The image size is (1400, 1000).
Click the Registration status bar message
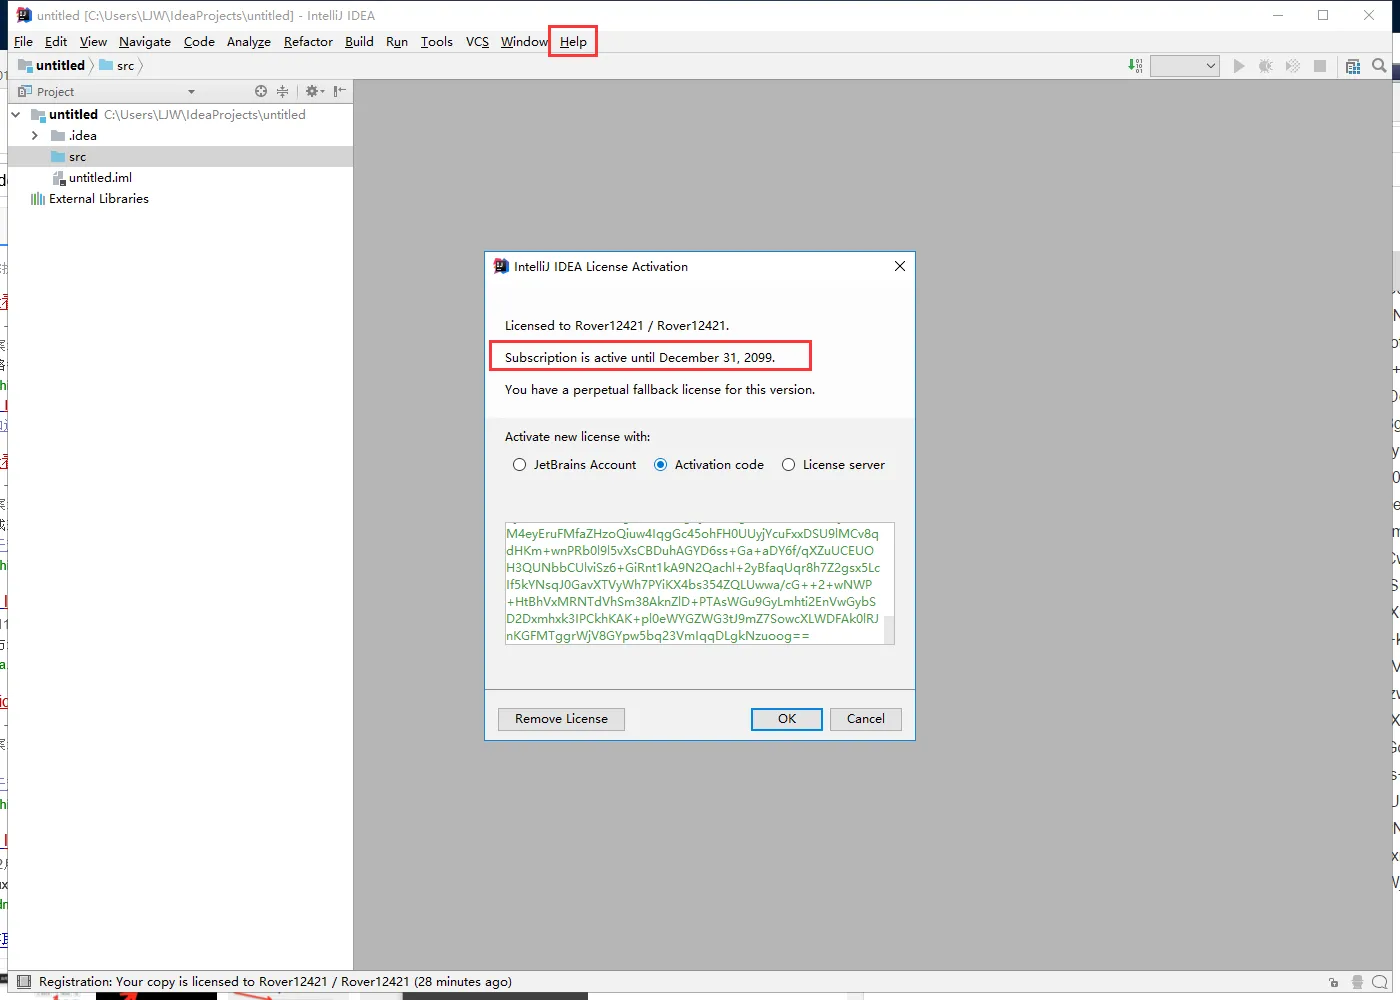pyautogui.click(x=275, y=982)
